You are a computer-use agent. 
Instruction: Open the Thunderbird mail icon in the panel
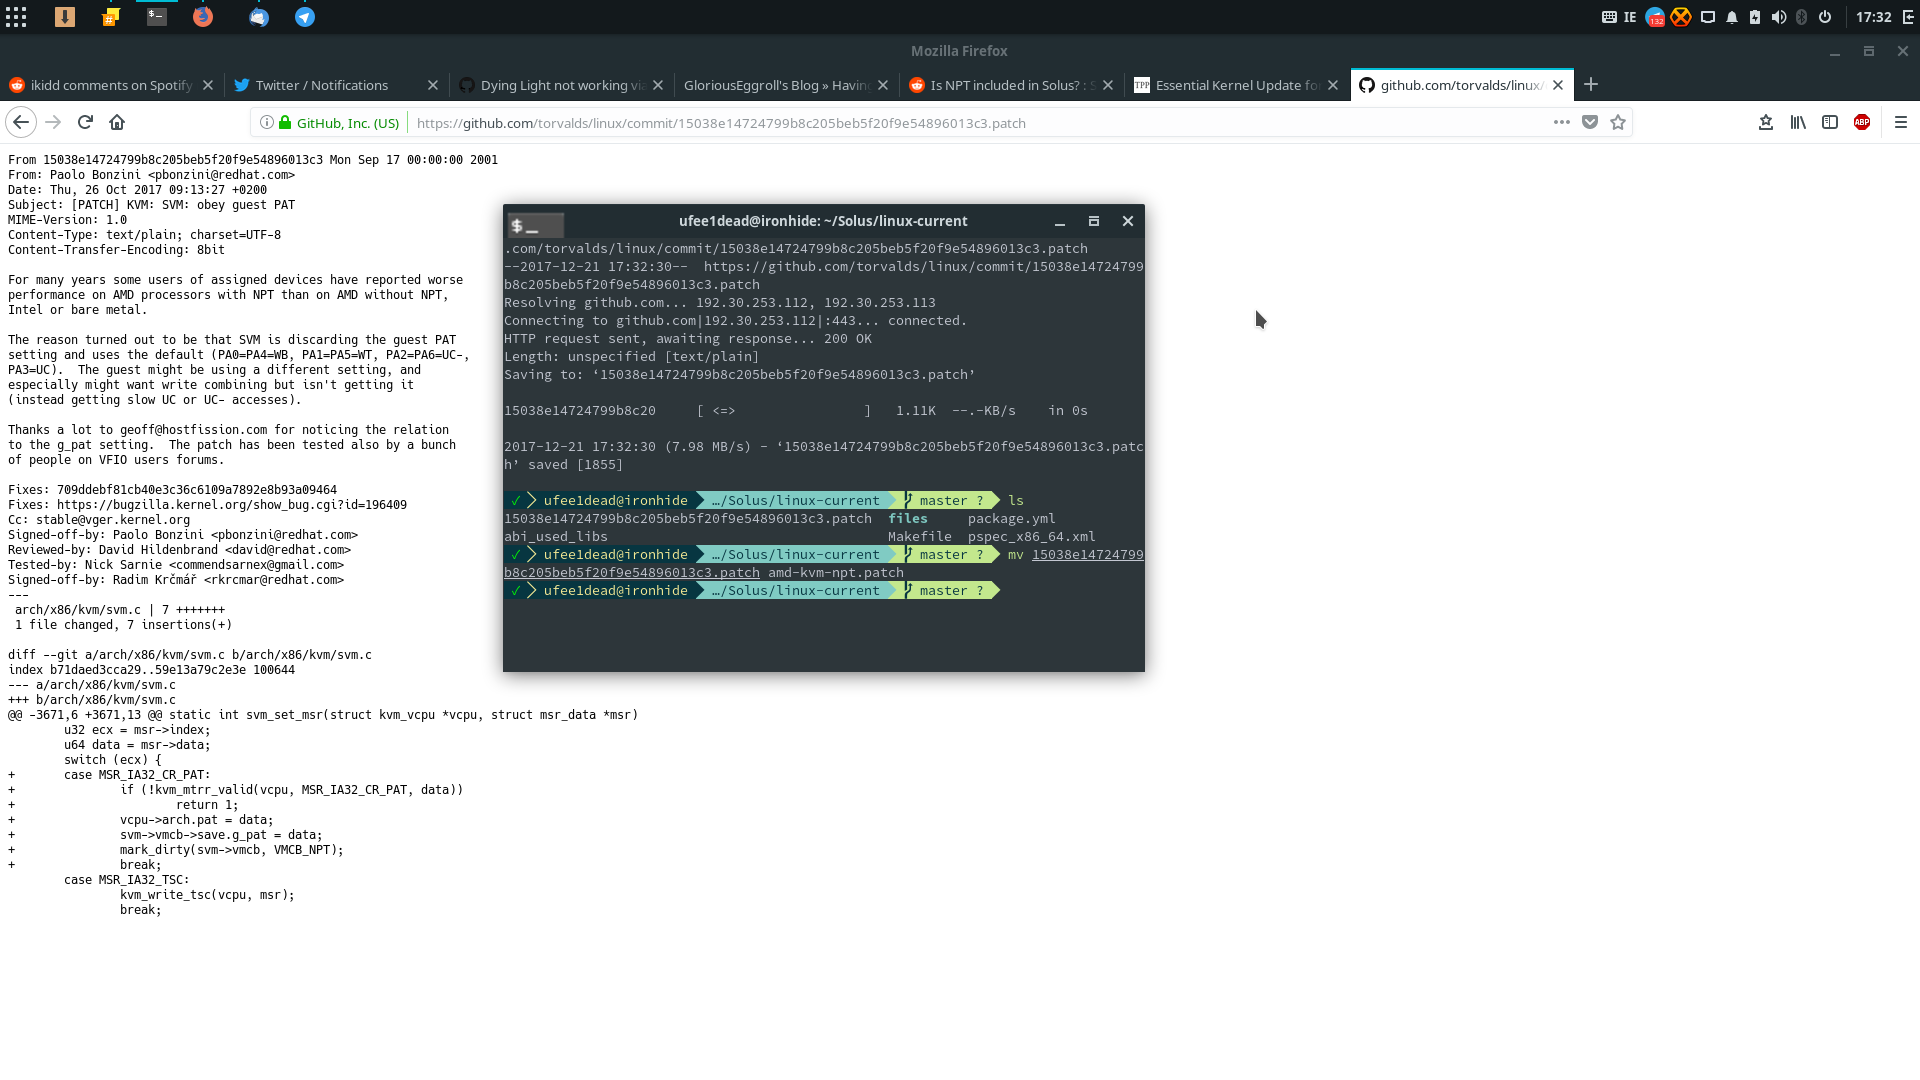pyautogui.click(x=259, y=17)
